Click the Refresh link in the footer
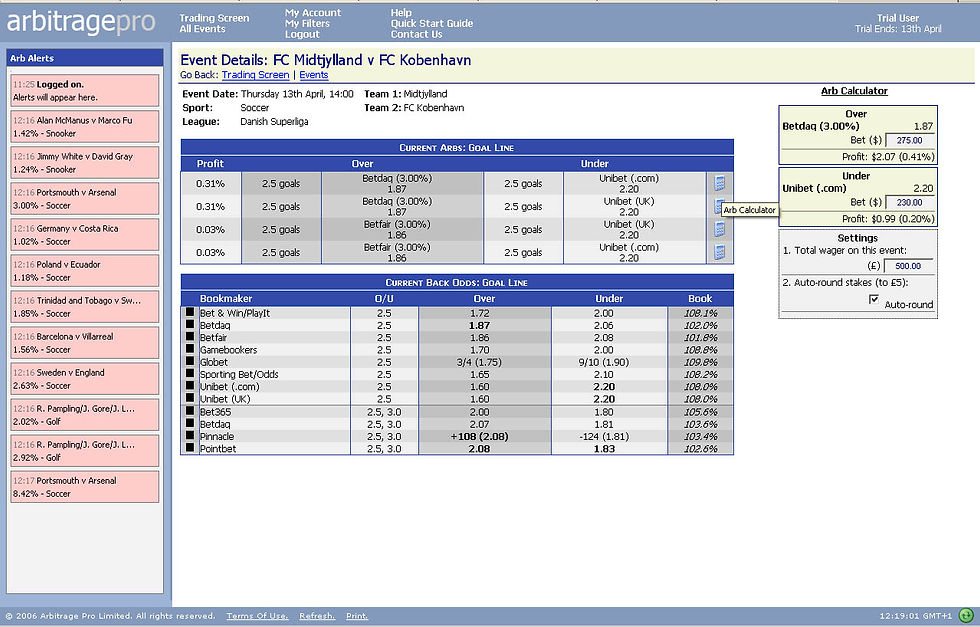 (317, 616)
